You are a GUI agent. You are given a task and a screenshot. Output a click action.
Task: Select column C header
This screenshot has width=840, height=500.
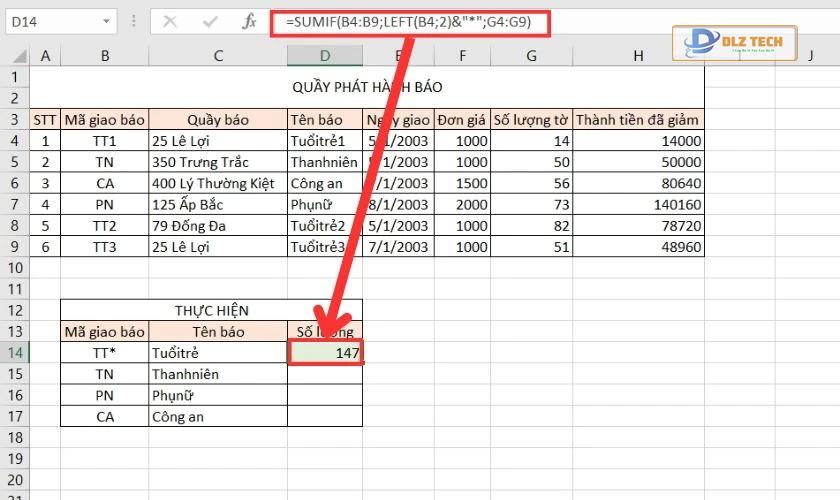[218, 56]
